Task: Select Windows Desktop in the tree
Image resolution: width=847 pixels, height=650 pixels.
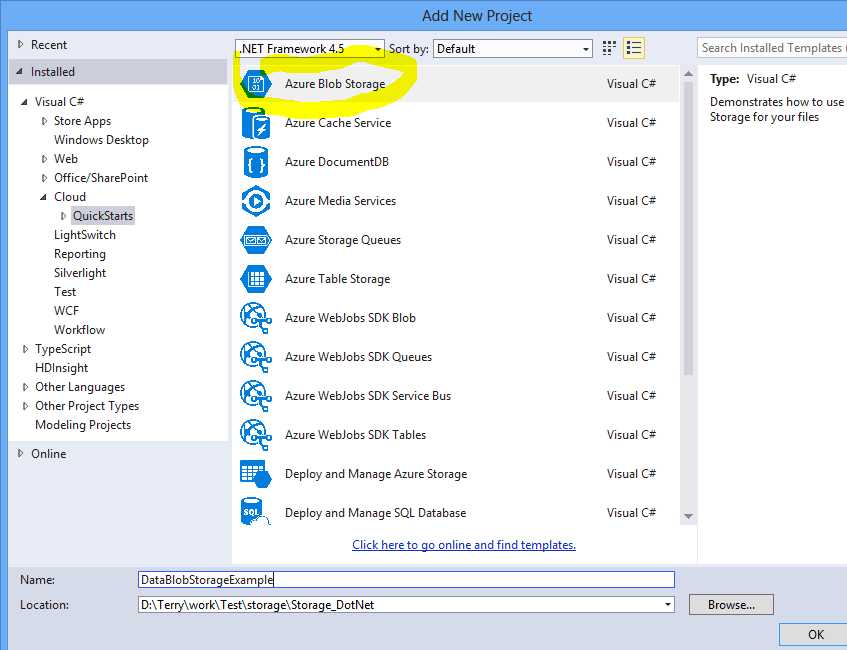Action: point(101,140)
